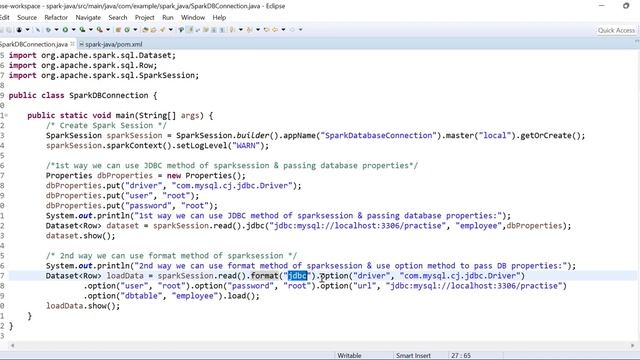
Task: Click the Smart Insert status entry
Action: coord(413,356)
